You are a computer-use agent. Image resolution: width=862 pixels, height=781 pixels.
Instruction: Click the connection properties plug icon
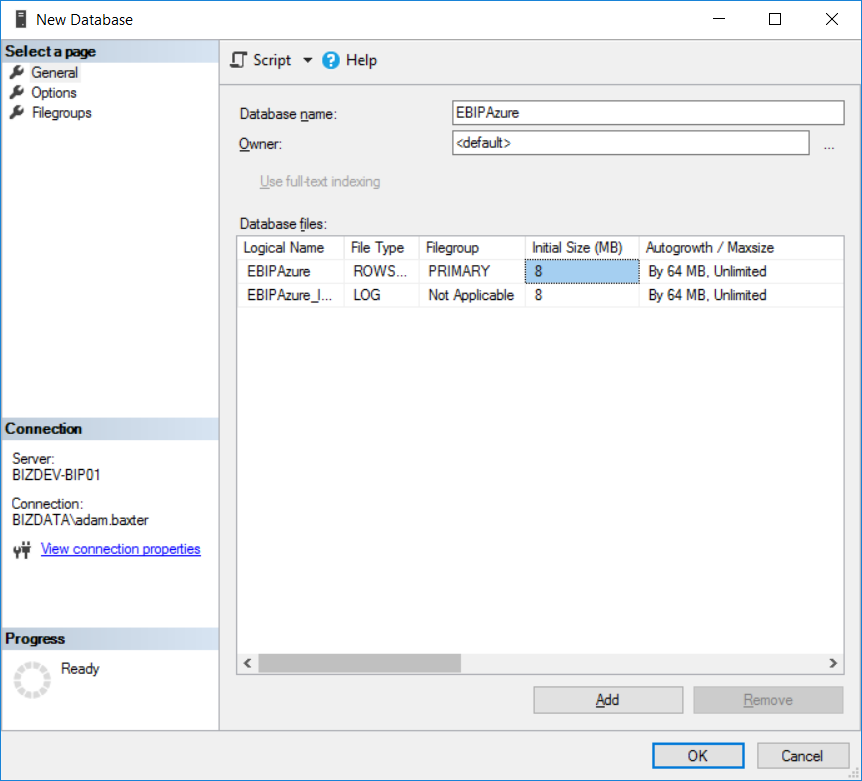23,550
